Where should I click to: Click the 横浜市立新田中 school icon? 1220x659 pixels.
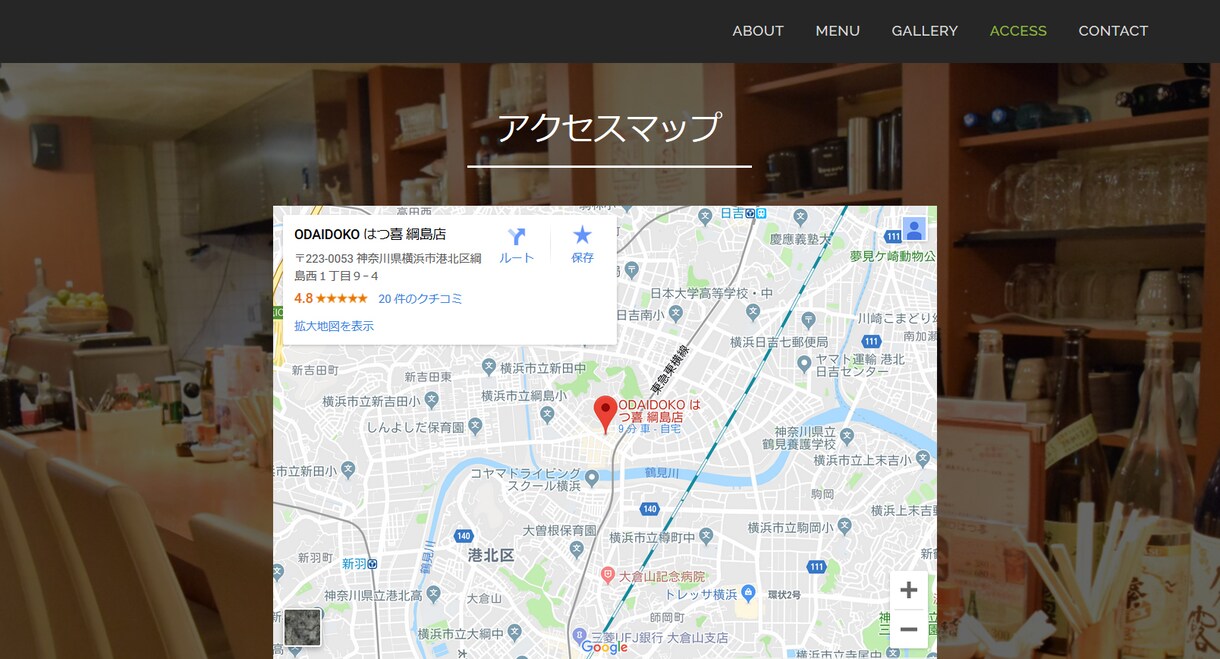click(x=489, y=368)
